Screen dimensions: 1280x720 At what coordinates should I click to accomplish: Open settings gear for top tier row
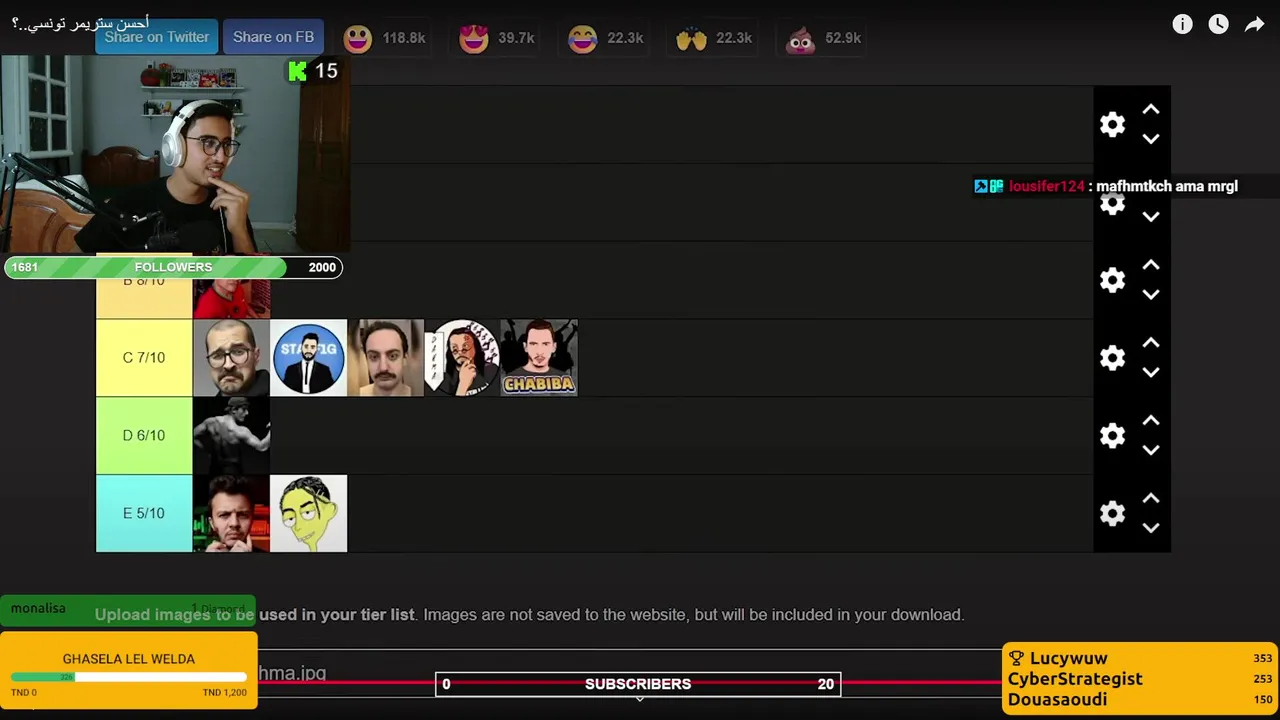[1112, 124]
